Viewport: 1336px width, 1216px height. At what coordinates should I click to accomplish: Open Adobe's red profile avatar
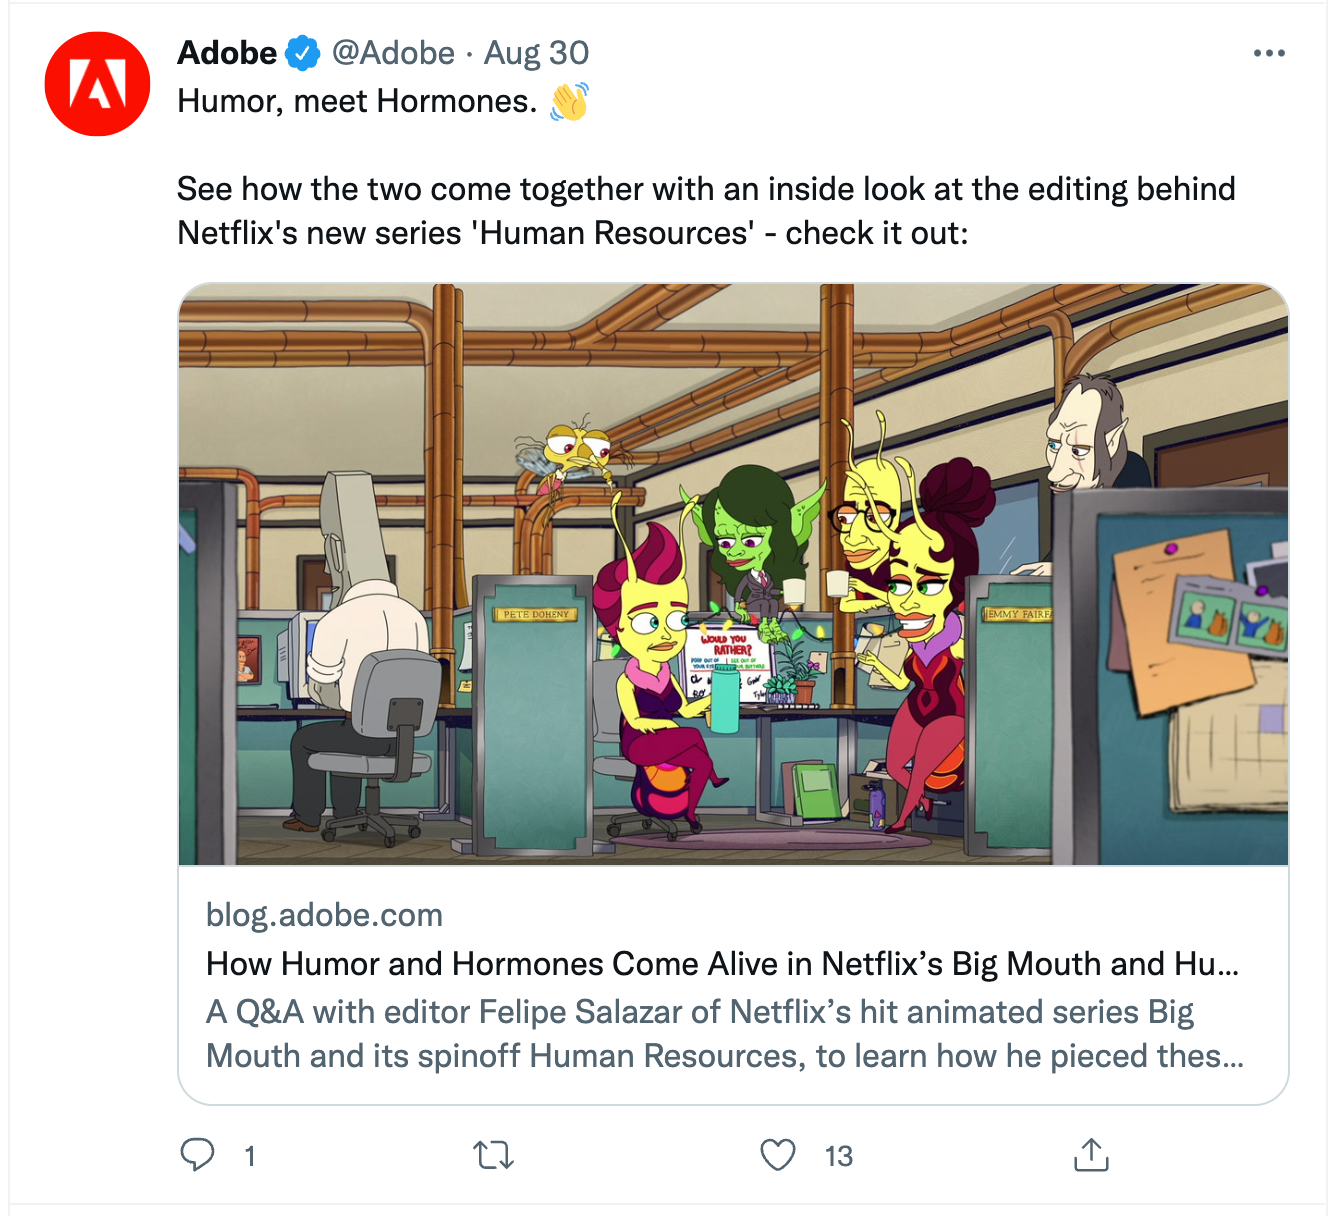pos(97,84)
